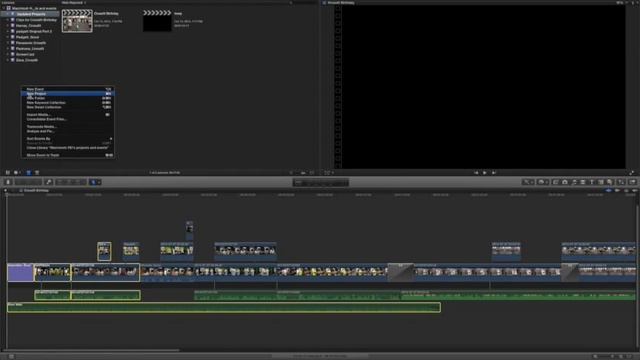Viewport: 640px width, 360px height.
Task: Open the Generators browser
Action: point(601,182)
